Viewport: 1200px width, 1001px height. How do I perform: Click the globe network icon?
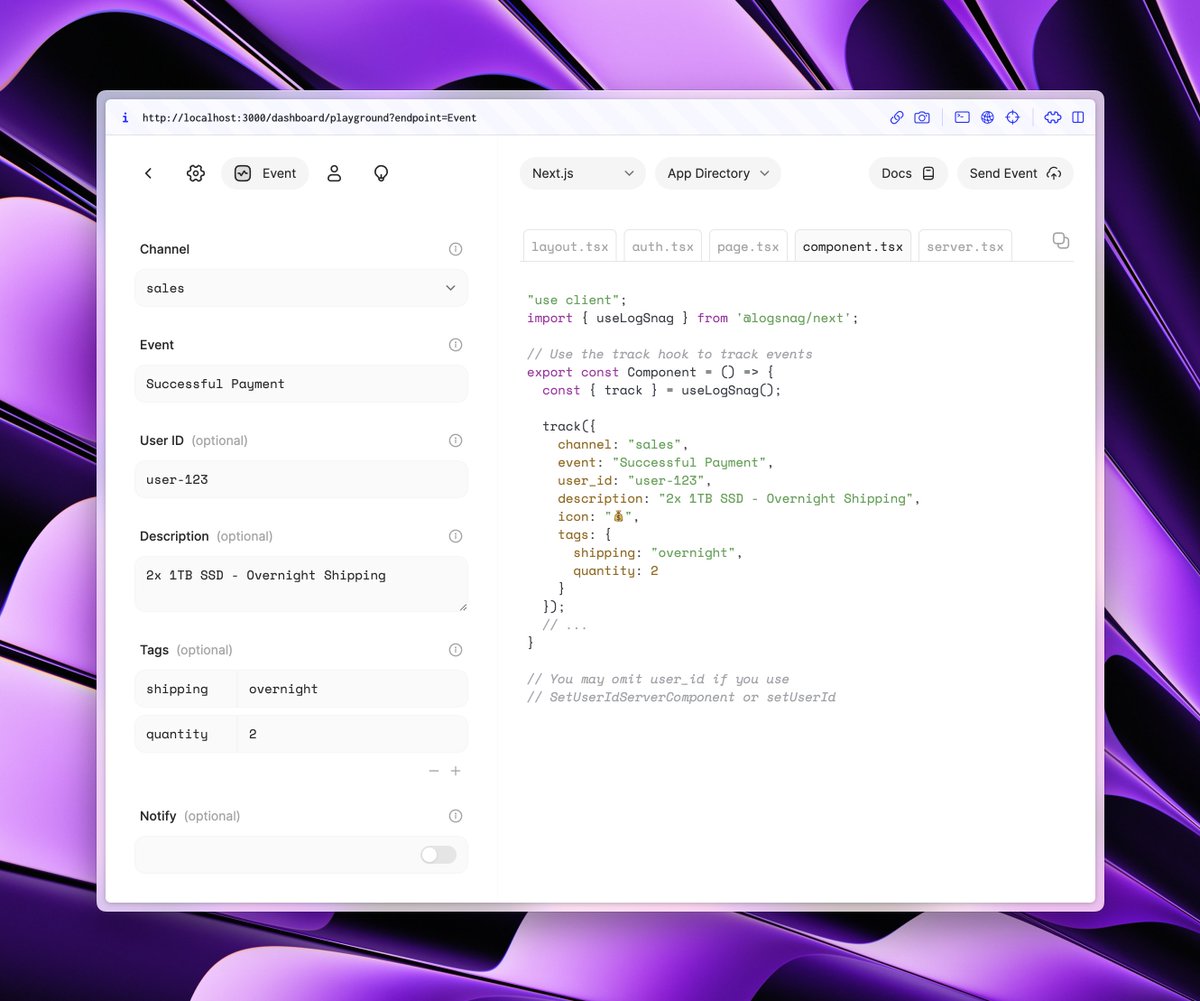coord(987,117)
